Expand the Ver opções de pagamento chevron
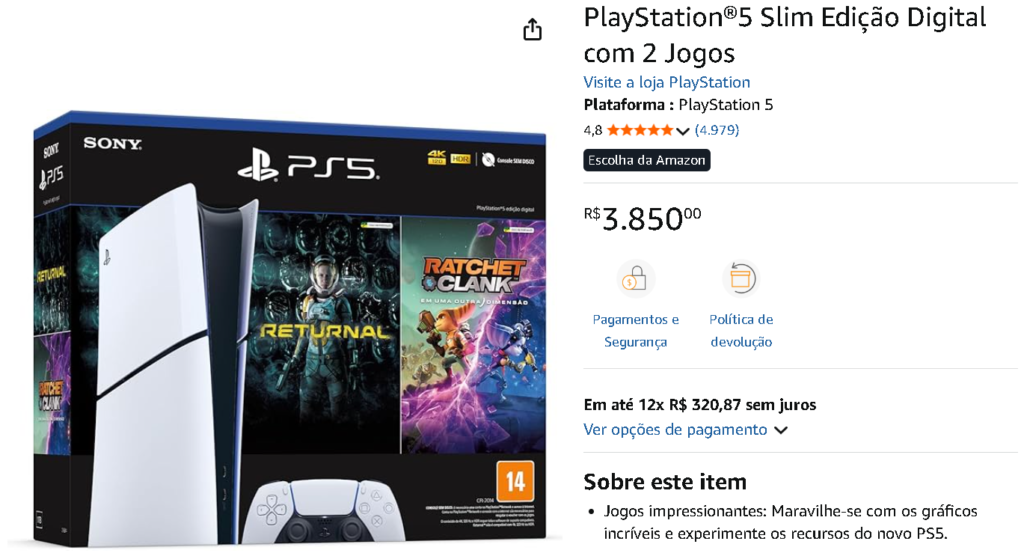 [x=781, y=430]
